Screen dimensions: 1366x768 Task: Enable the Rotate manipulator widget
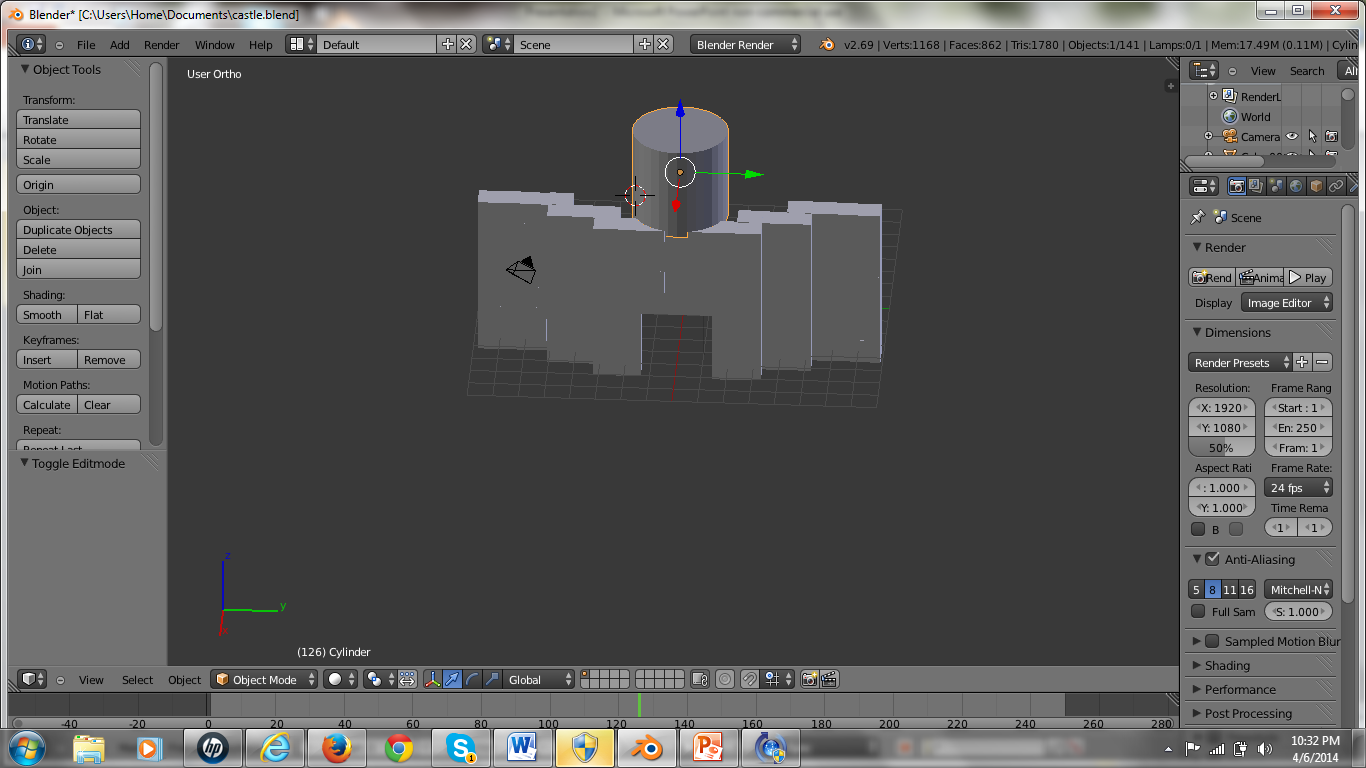tap(472, 679)
